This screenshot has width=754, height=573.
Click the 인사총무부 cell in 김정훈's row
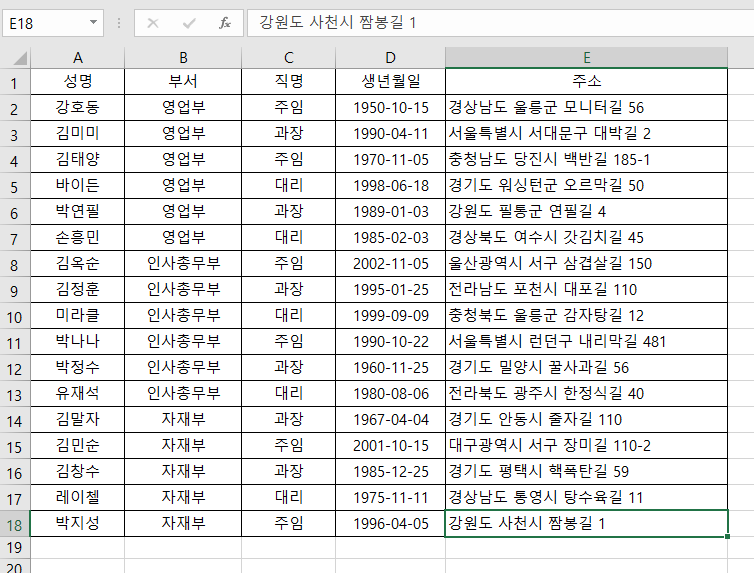(x=183, y=289)
